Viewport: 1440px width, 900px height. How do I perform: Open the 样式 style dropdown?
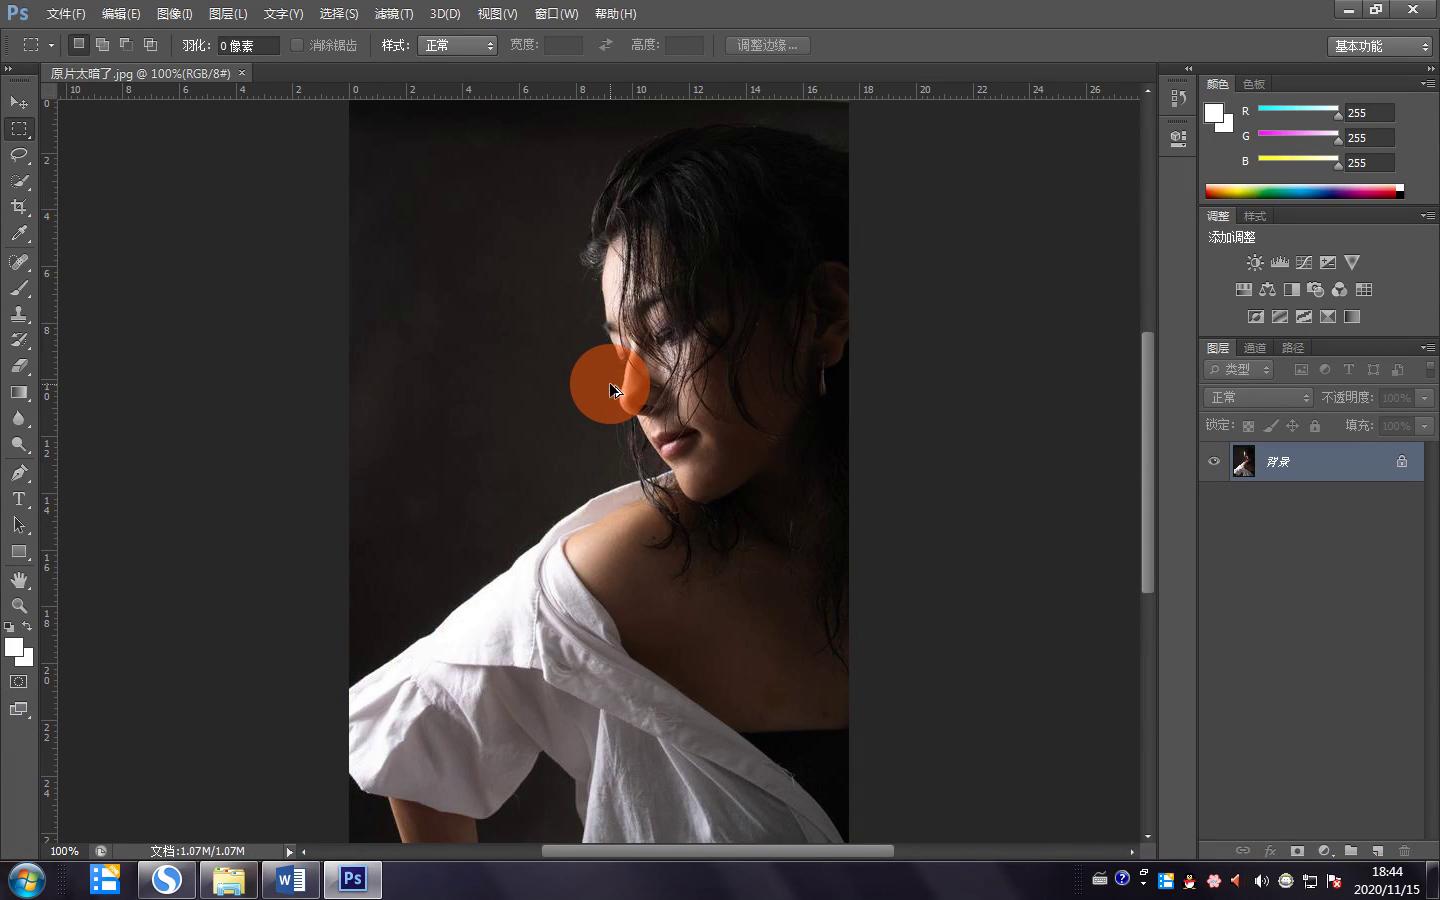tap(457, 46)
